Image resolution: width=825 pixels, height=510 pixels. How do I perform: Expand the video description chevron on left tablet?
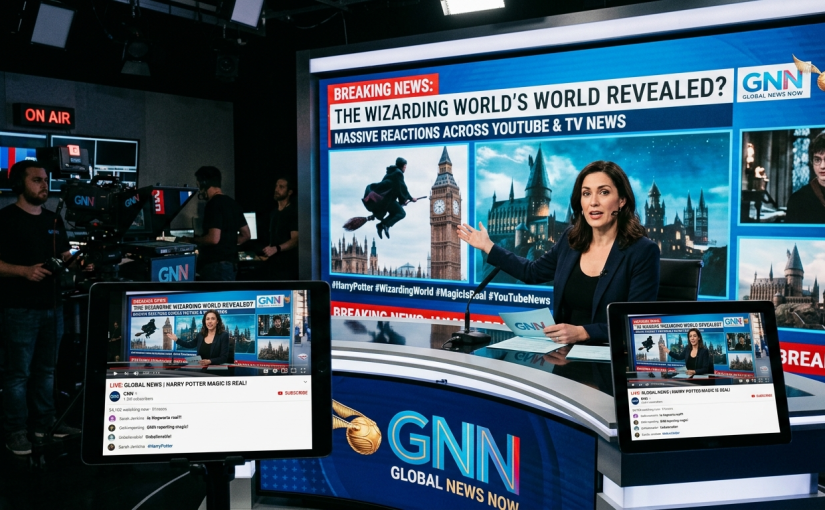pos(305,382)
